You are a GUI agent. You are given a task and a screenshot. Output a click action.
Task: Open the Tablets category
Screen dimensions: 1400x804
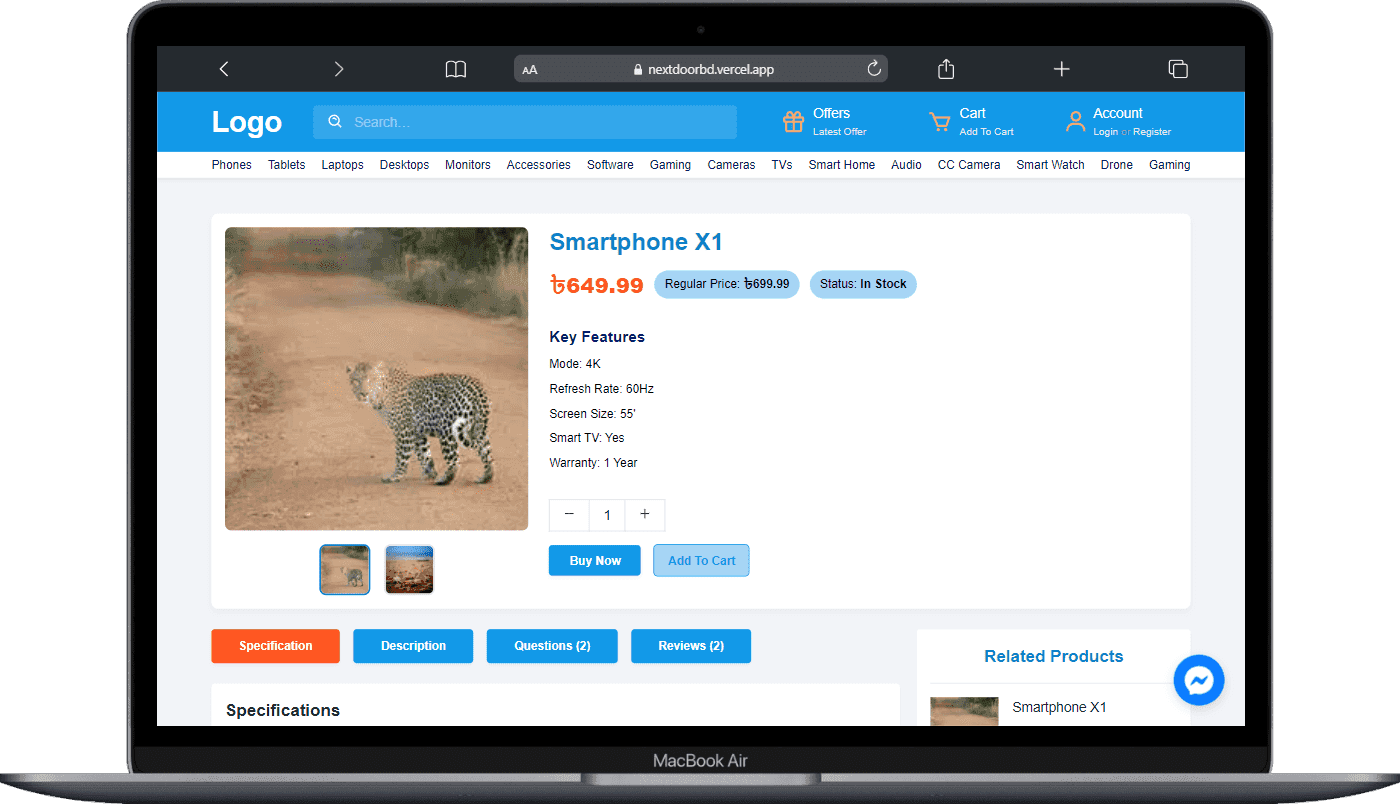point(287,165)
